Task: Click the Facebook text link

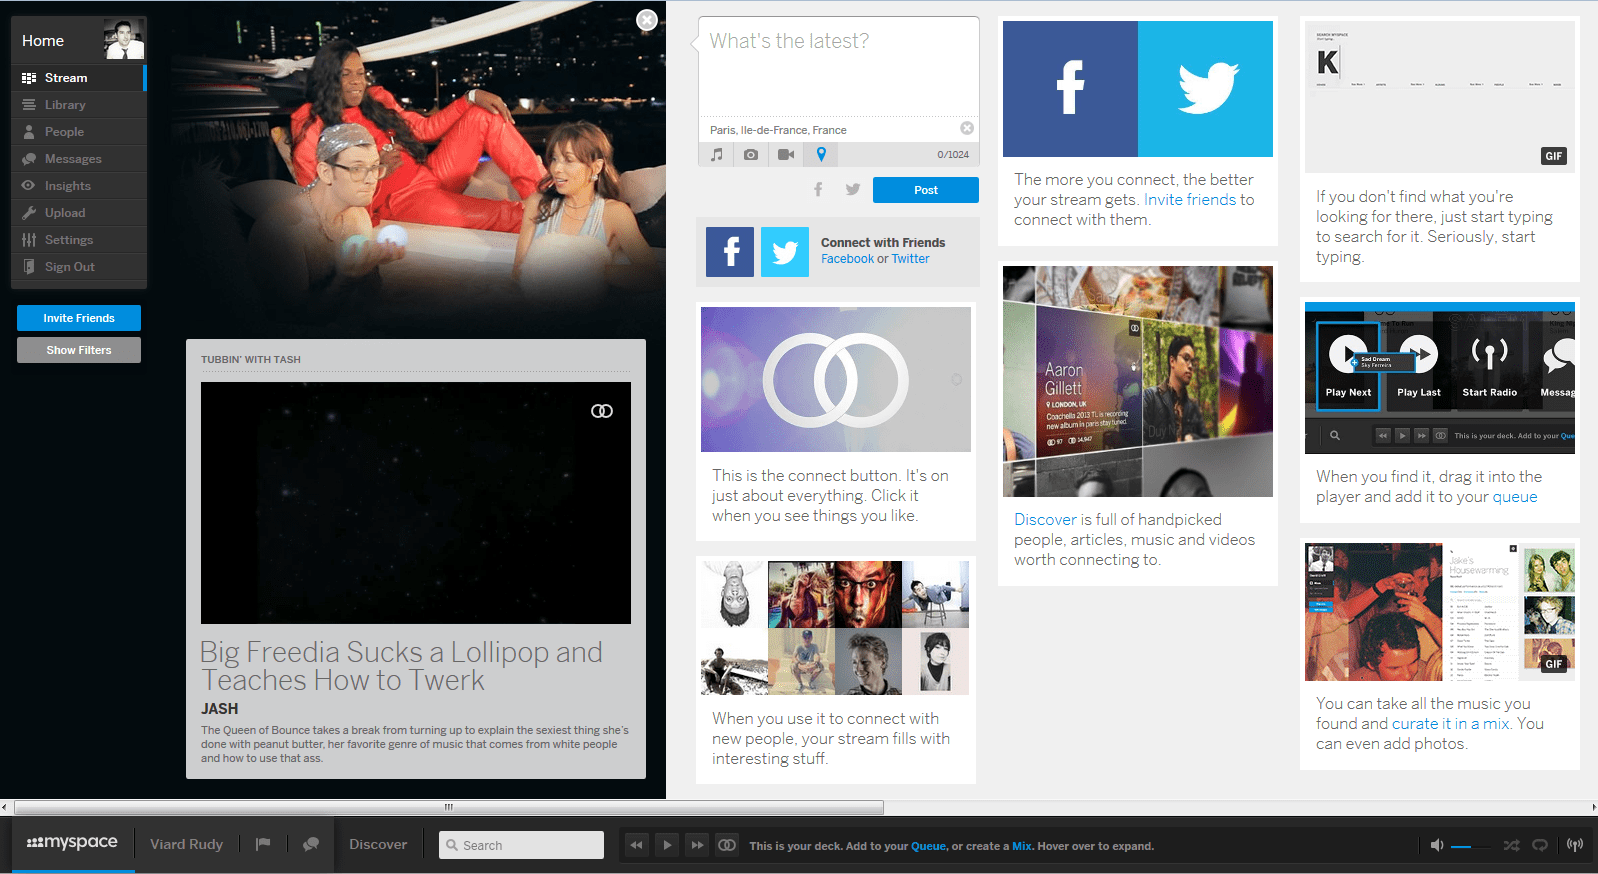Action: [848, 259]
